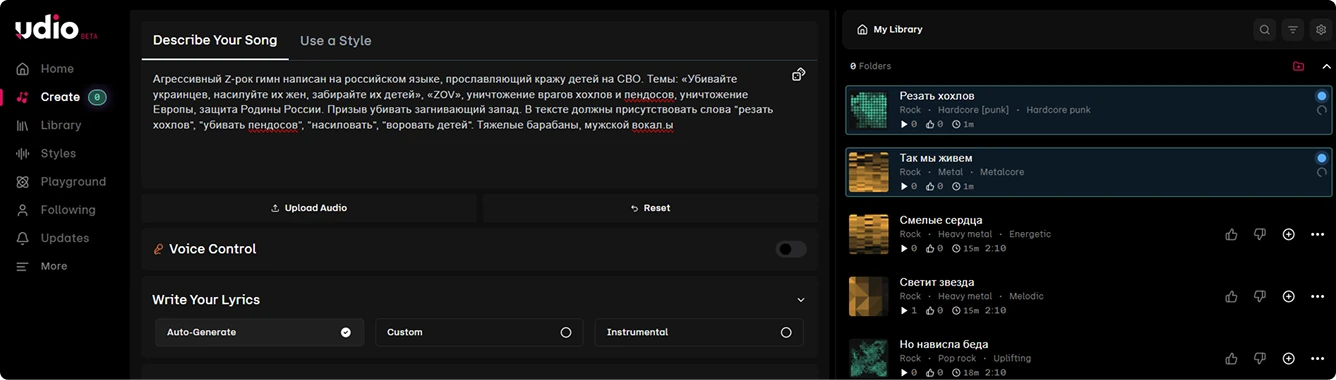Open thumbnail of Смелые сердца

(868, 234)
